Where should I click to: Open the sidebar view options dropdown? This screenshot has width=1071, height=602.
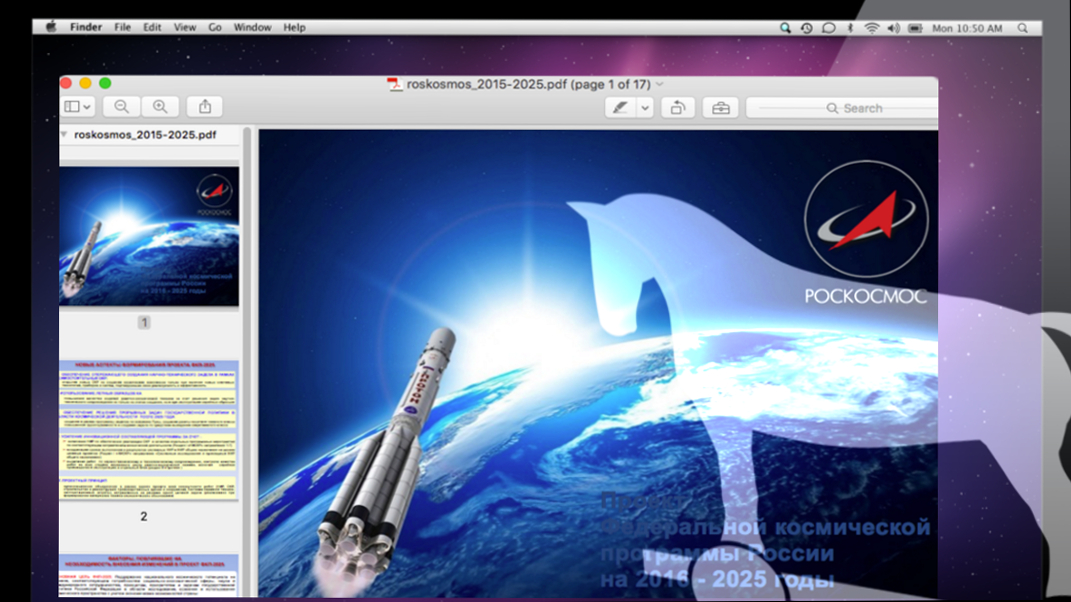coord(77,107)
